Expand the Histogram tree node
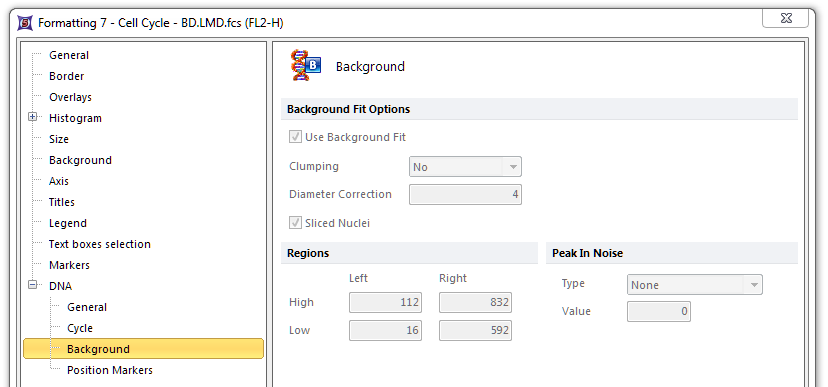The width and height of the screenshot is (828, 387). [x=33, y=117]
